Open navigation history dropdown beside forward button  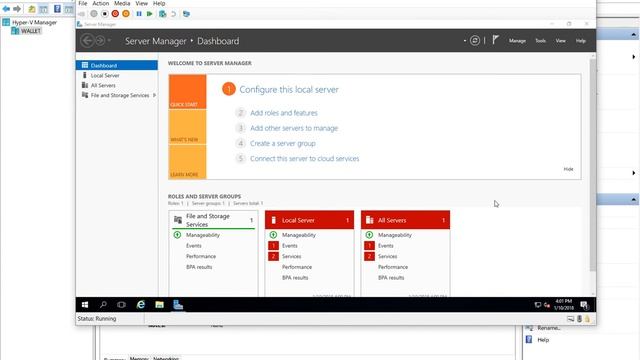click(x=109, y=41)
